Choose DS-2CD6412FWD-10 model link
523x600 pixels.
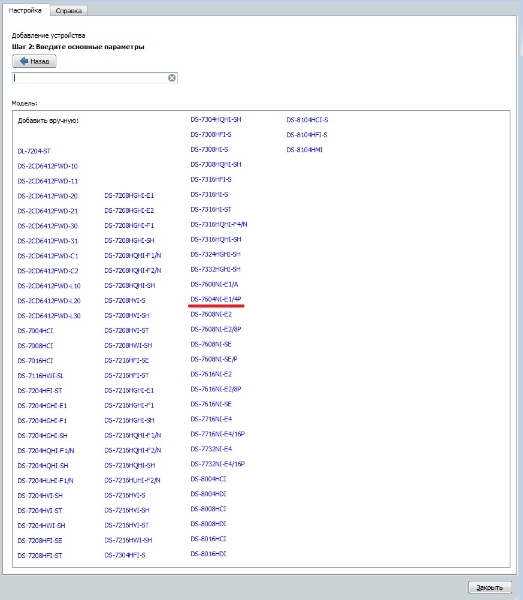(x=47, y=166)
